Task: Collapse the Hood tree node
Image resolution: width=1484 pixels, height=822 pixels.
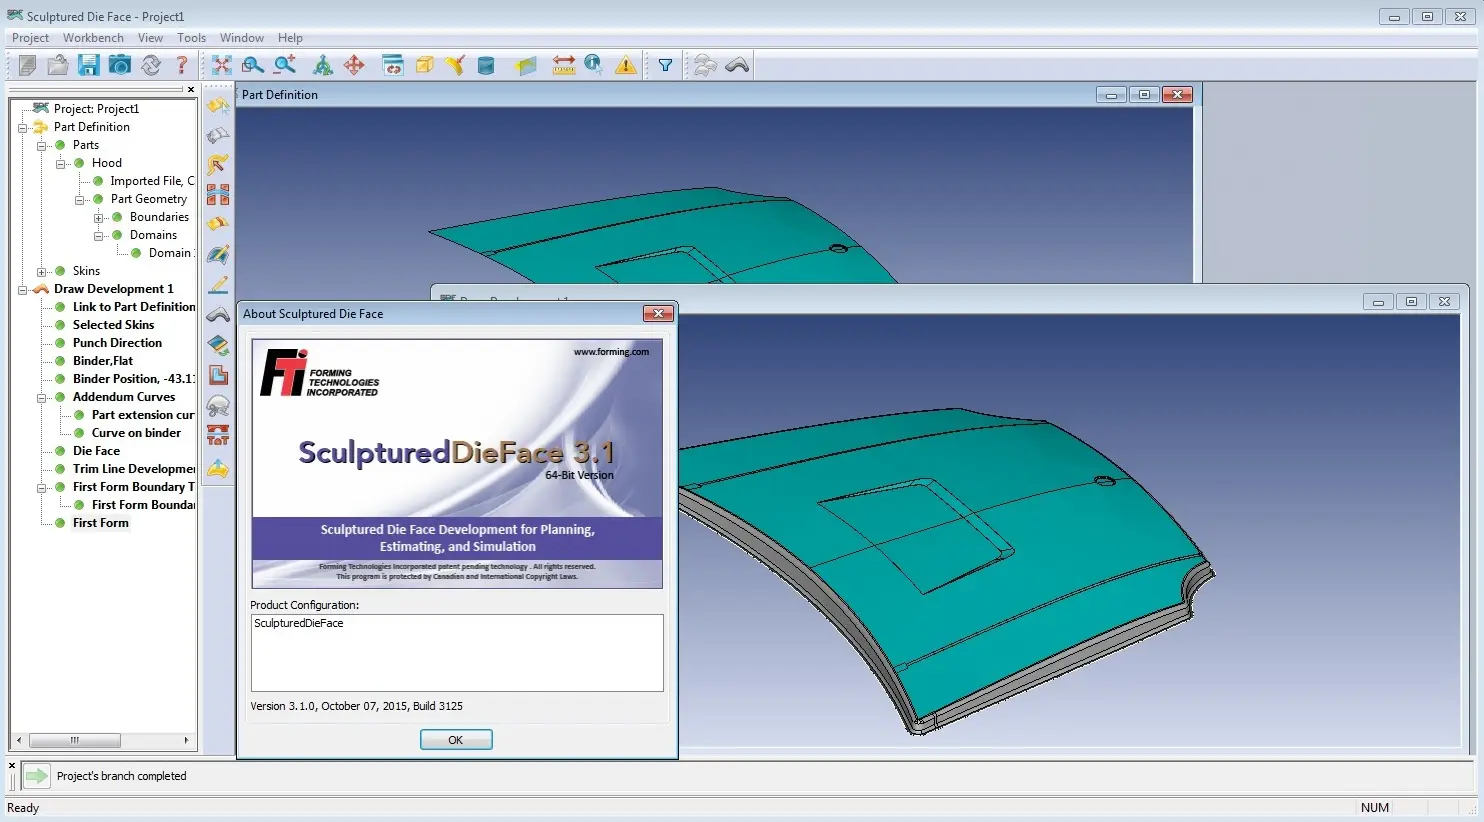Action: click(x=61, y=164)
